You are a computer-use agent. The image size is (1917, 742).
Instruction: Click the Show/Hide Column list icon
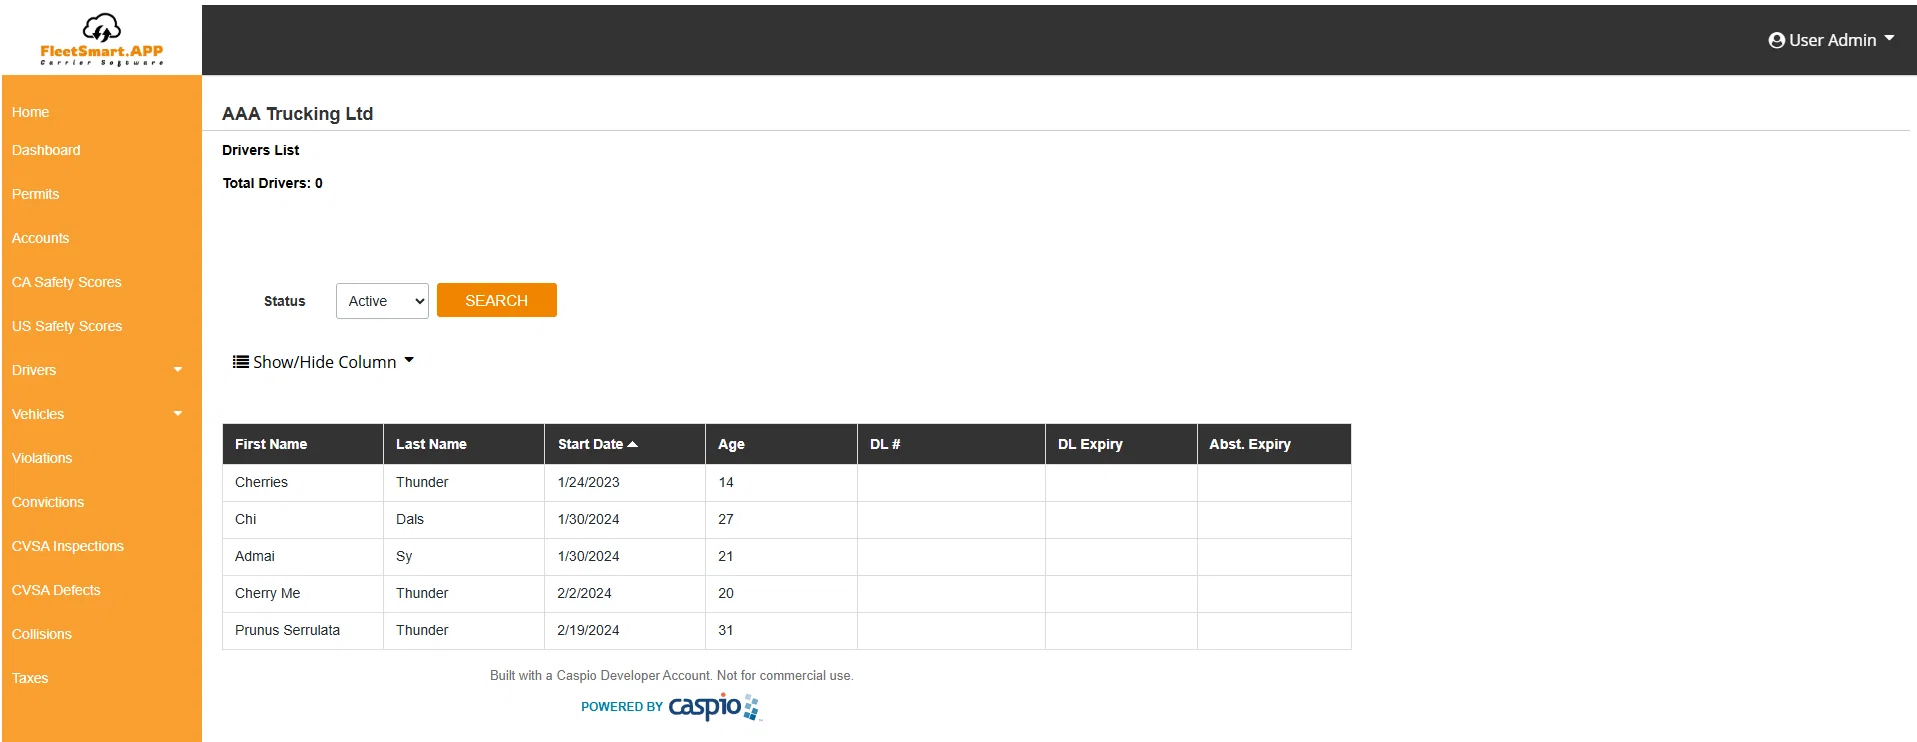241,362
